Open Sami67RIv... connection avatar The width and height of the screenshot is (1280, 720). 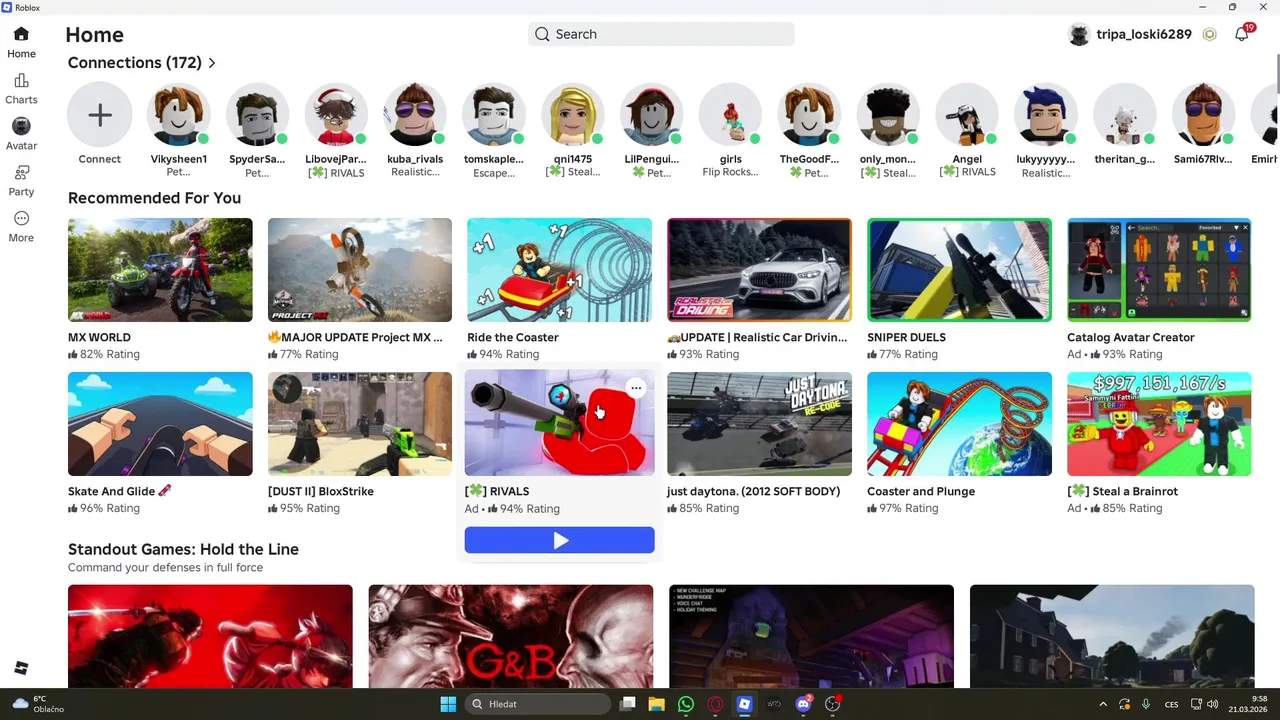click(1204, 115)
